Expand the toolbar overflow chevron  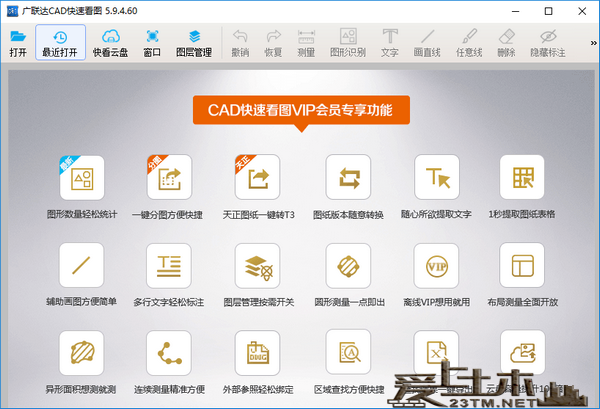click(x=593, y=43)
